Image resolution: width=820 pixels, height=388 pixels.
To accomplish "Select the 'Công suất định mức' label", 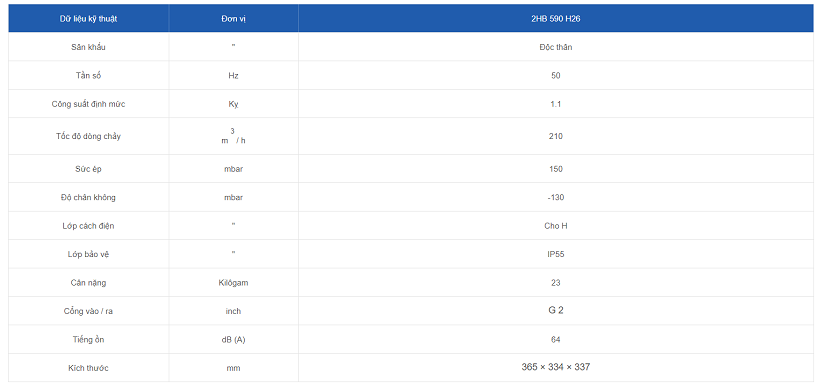I will [x=88, y=104].
